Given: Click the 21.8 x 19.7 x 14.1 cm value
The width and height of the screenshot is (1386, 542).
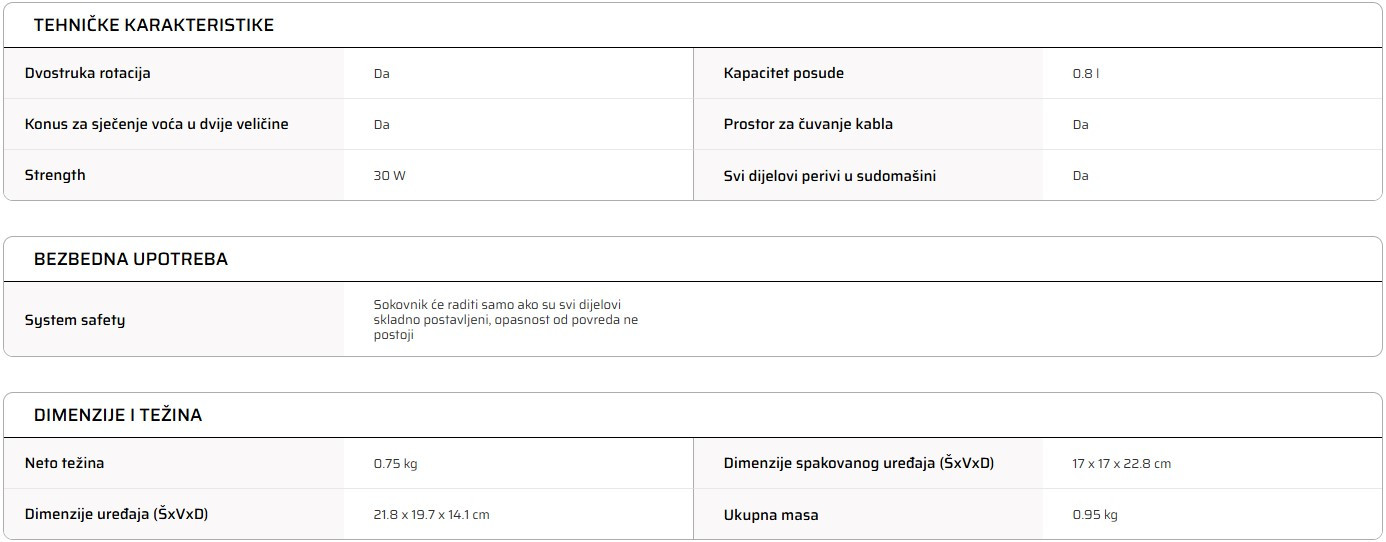Looking at the screenshot, I should (431, 515).
